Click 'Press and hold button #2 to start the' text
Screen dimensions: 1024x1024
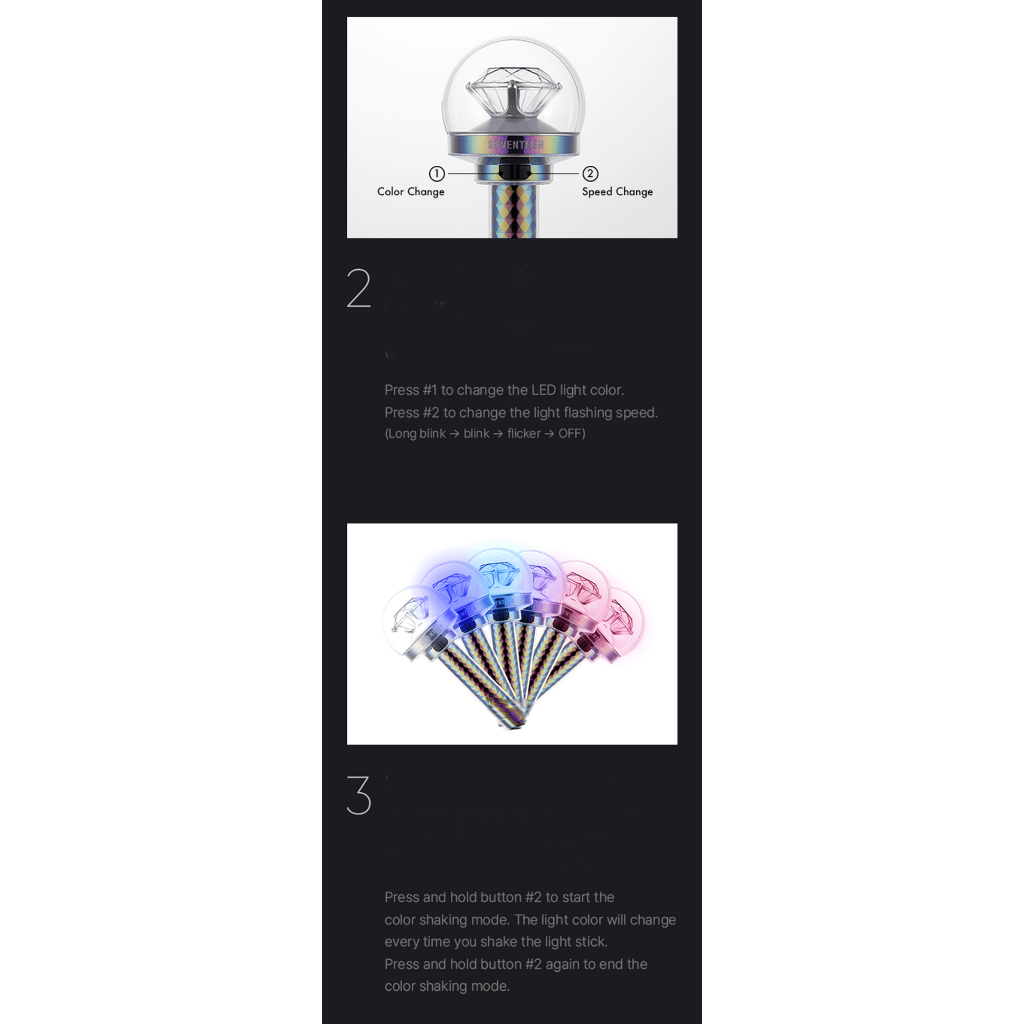[x=499, y=897]
